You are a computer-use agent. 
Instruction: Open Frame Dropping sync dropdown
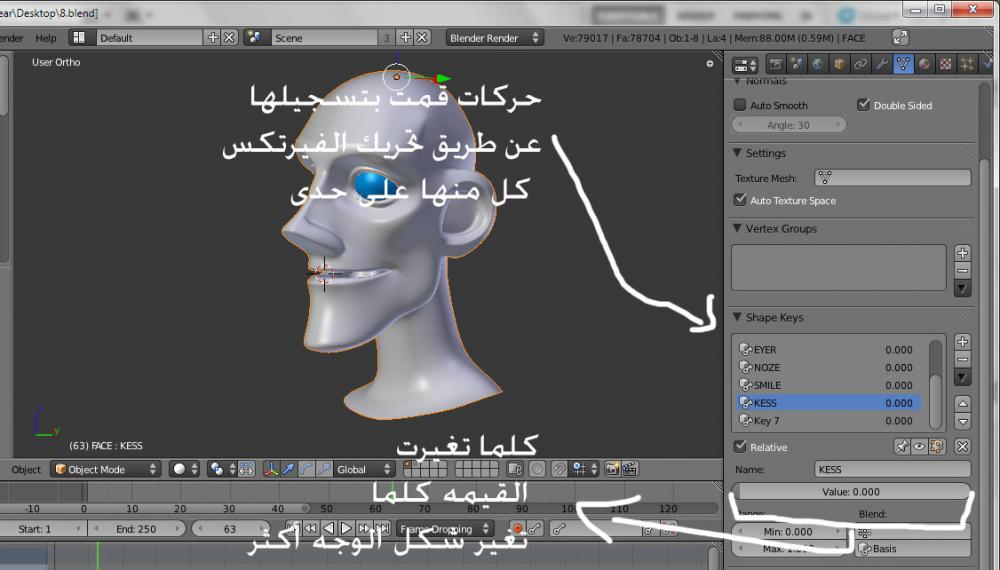click(445, 529)
